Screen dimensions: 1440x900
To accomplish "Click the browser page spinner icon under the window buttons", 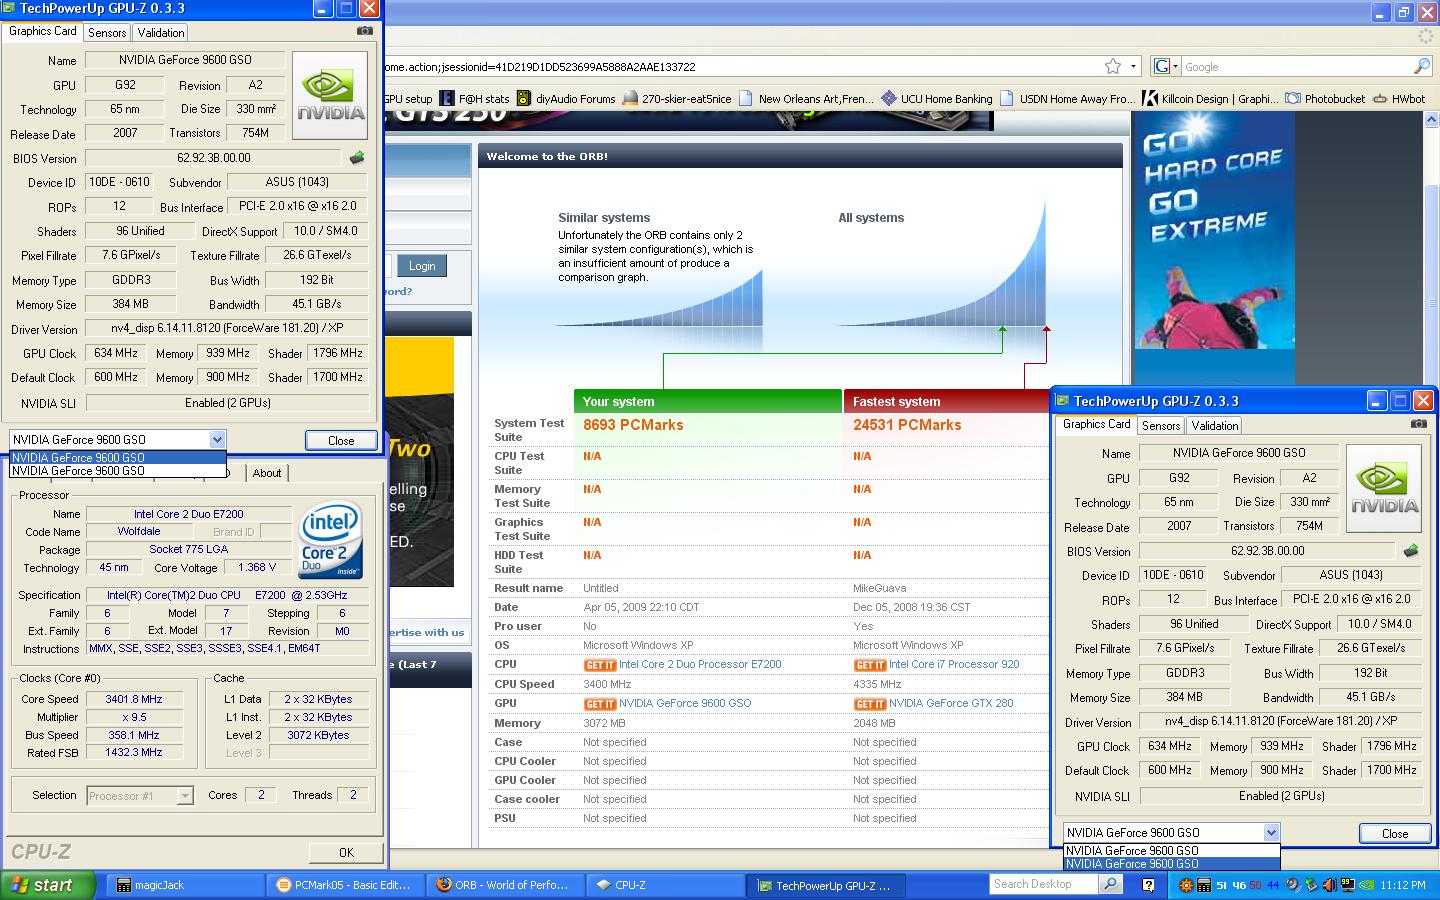I will pyautogui.click(x=1425, y=36).
